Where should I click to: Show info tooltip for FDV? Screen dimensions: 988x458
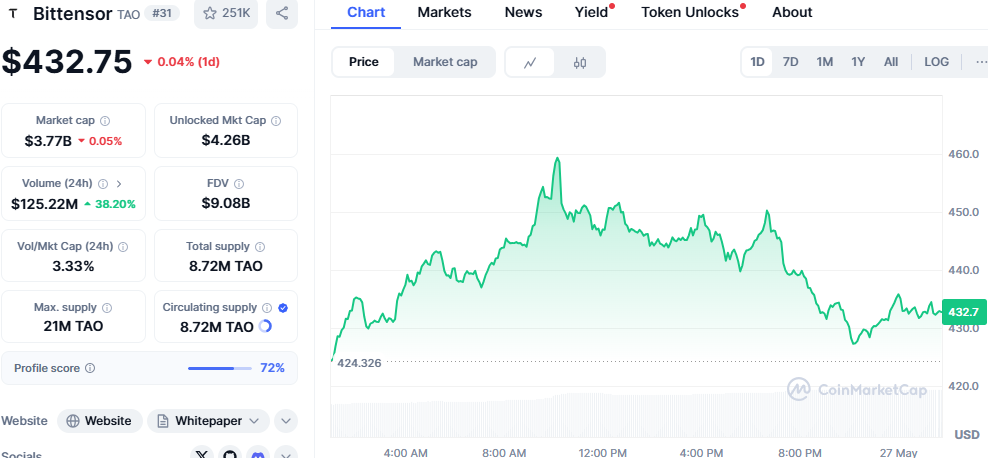click(239, 183)
